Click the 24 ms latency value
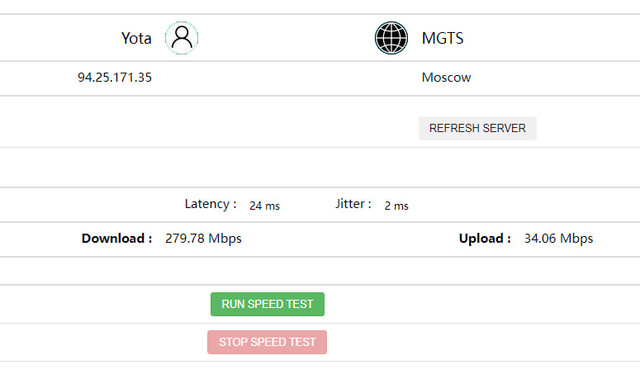Viewport: 640px width, 374px height. (264, 205)
